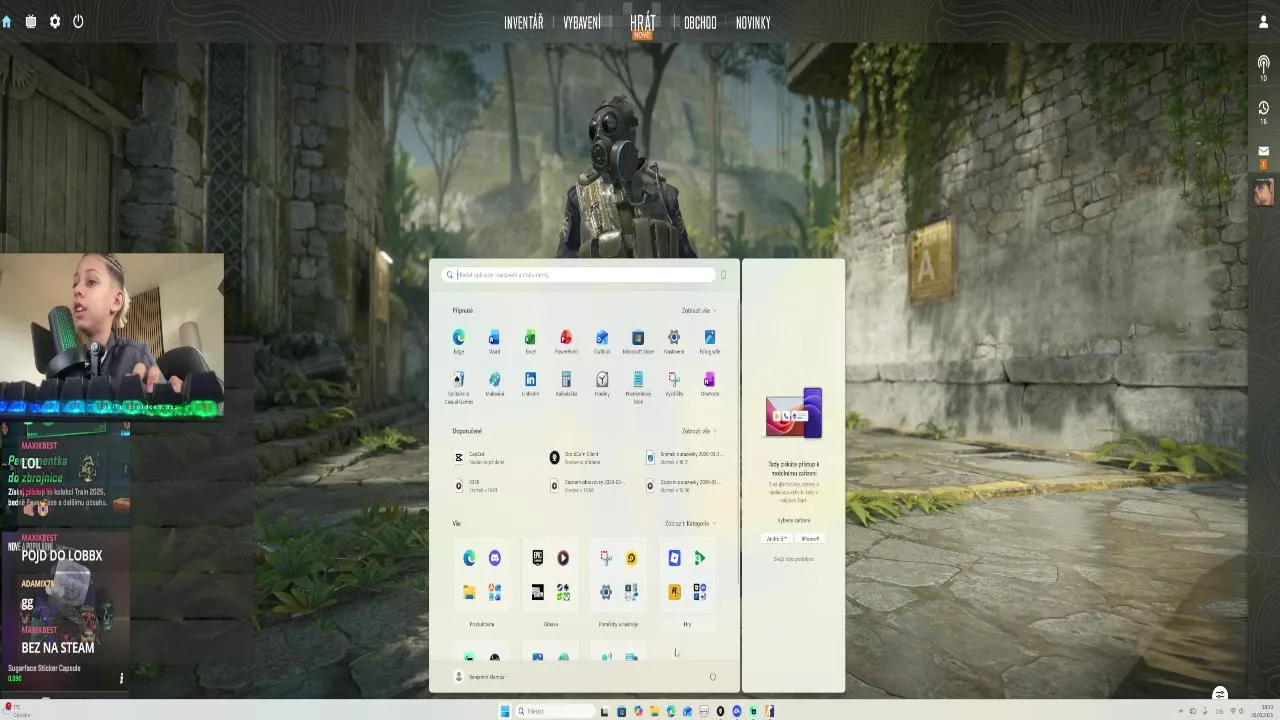Open Pomůcky a nástroje category folder

pos(618,575)
